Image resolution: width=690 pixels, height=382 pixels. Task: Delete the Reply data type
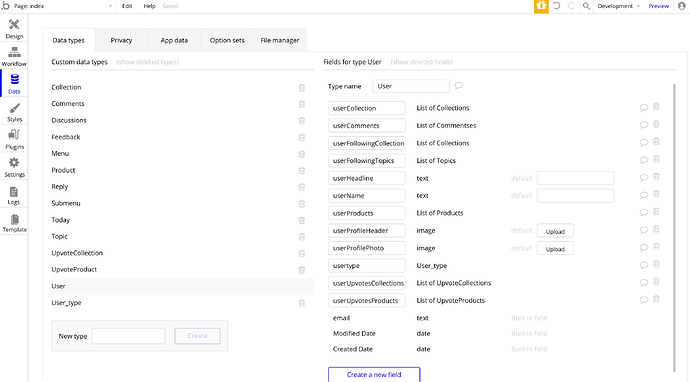302,187
